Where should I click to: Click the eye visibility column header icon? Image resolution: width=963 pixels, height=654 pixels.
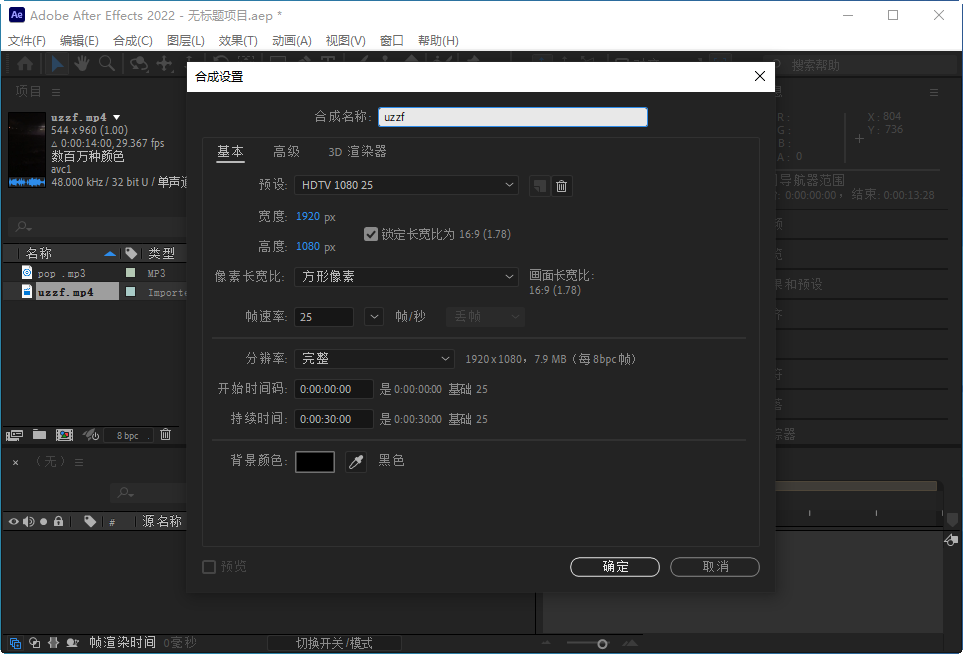[13, 521]
